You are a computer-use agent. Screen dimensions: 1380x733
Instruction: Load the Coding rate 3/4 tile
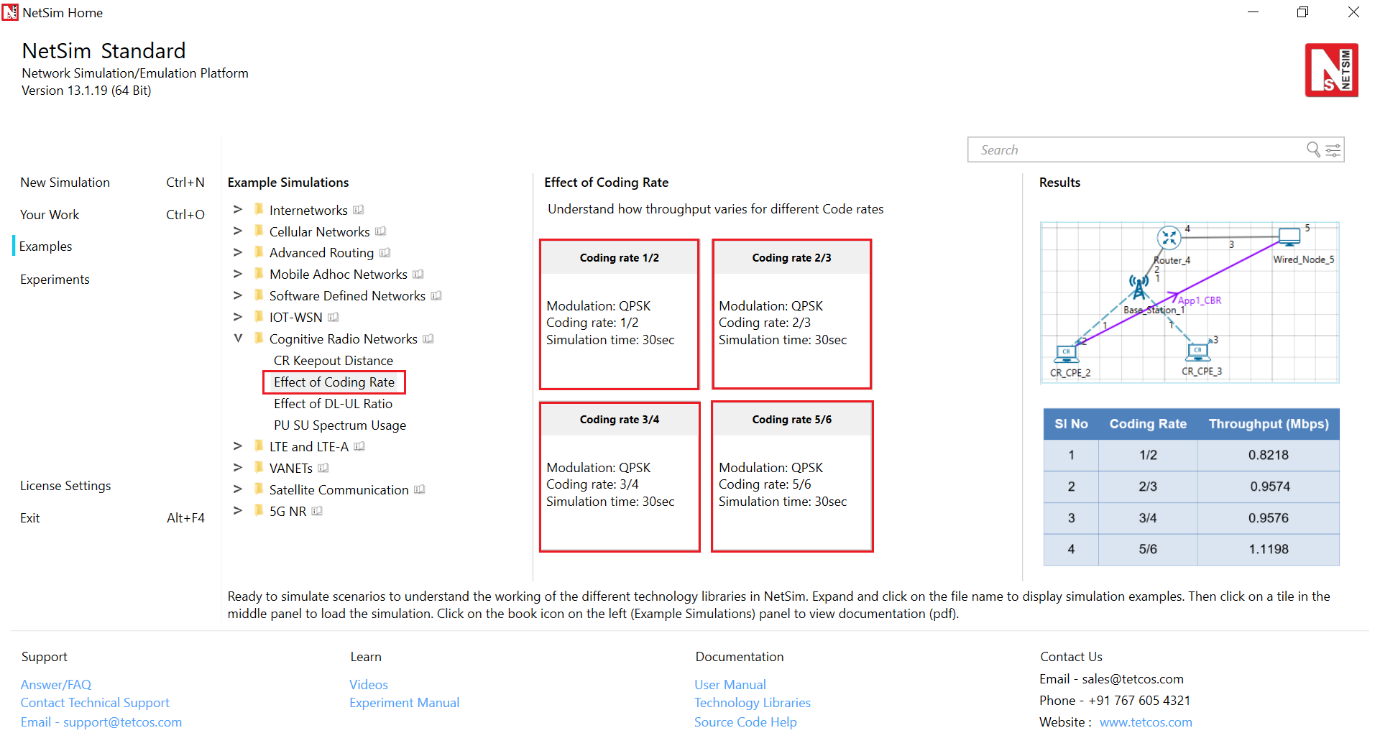click(619, 476)
